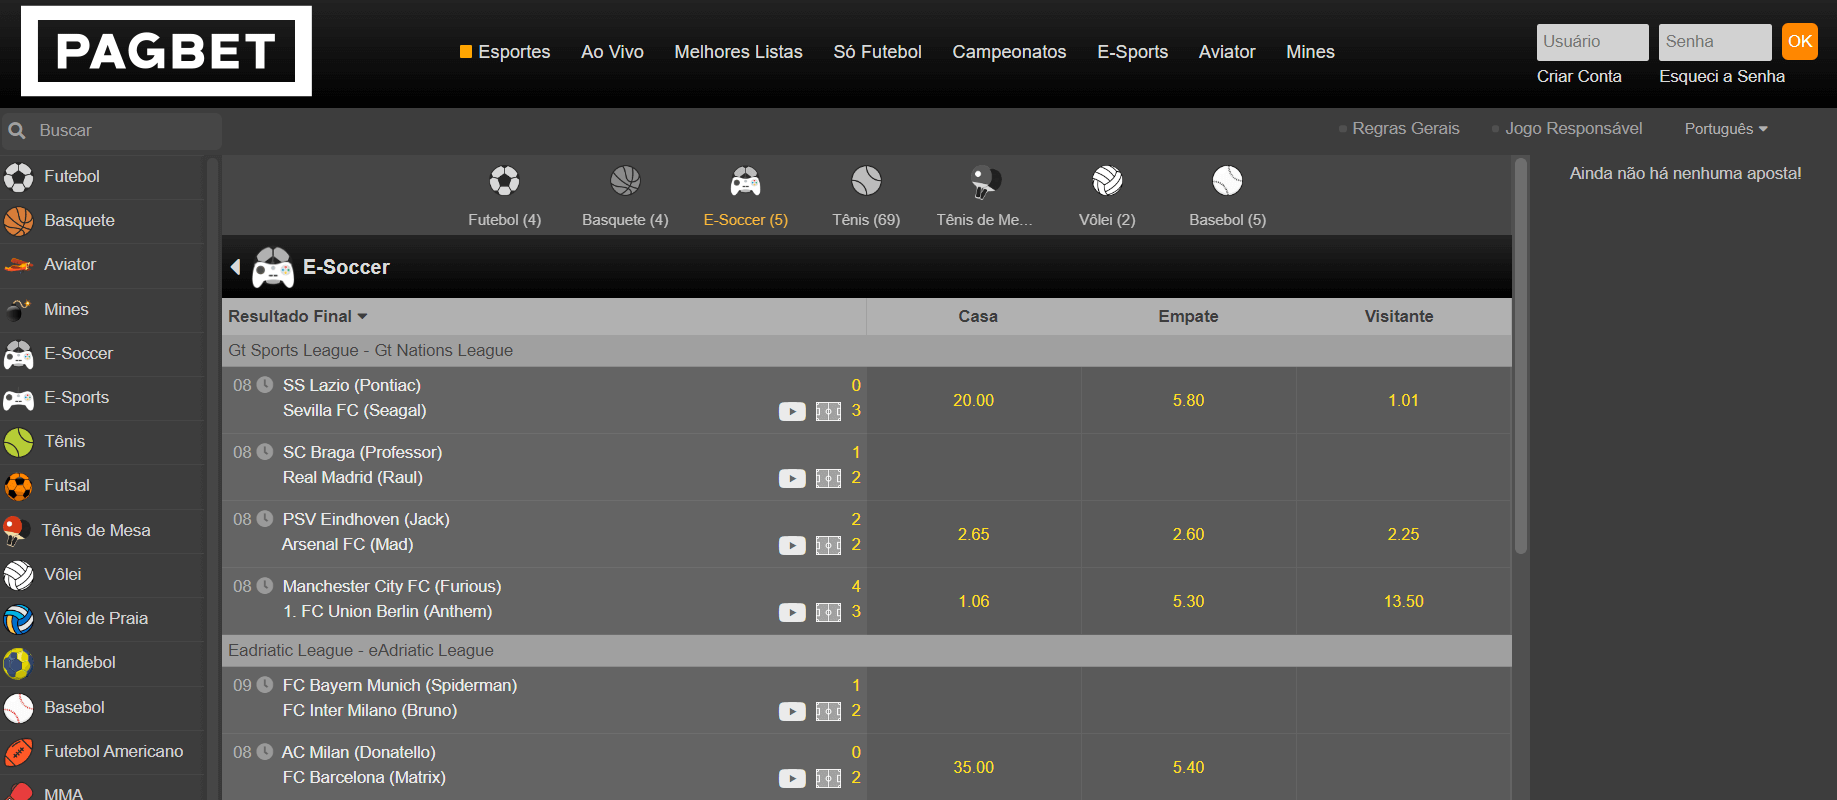Watch live stream for SS Lazio vs Sevilla
This screenshot has height=800, width=1837.
792,411
